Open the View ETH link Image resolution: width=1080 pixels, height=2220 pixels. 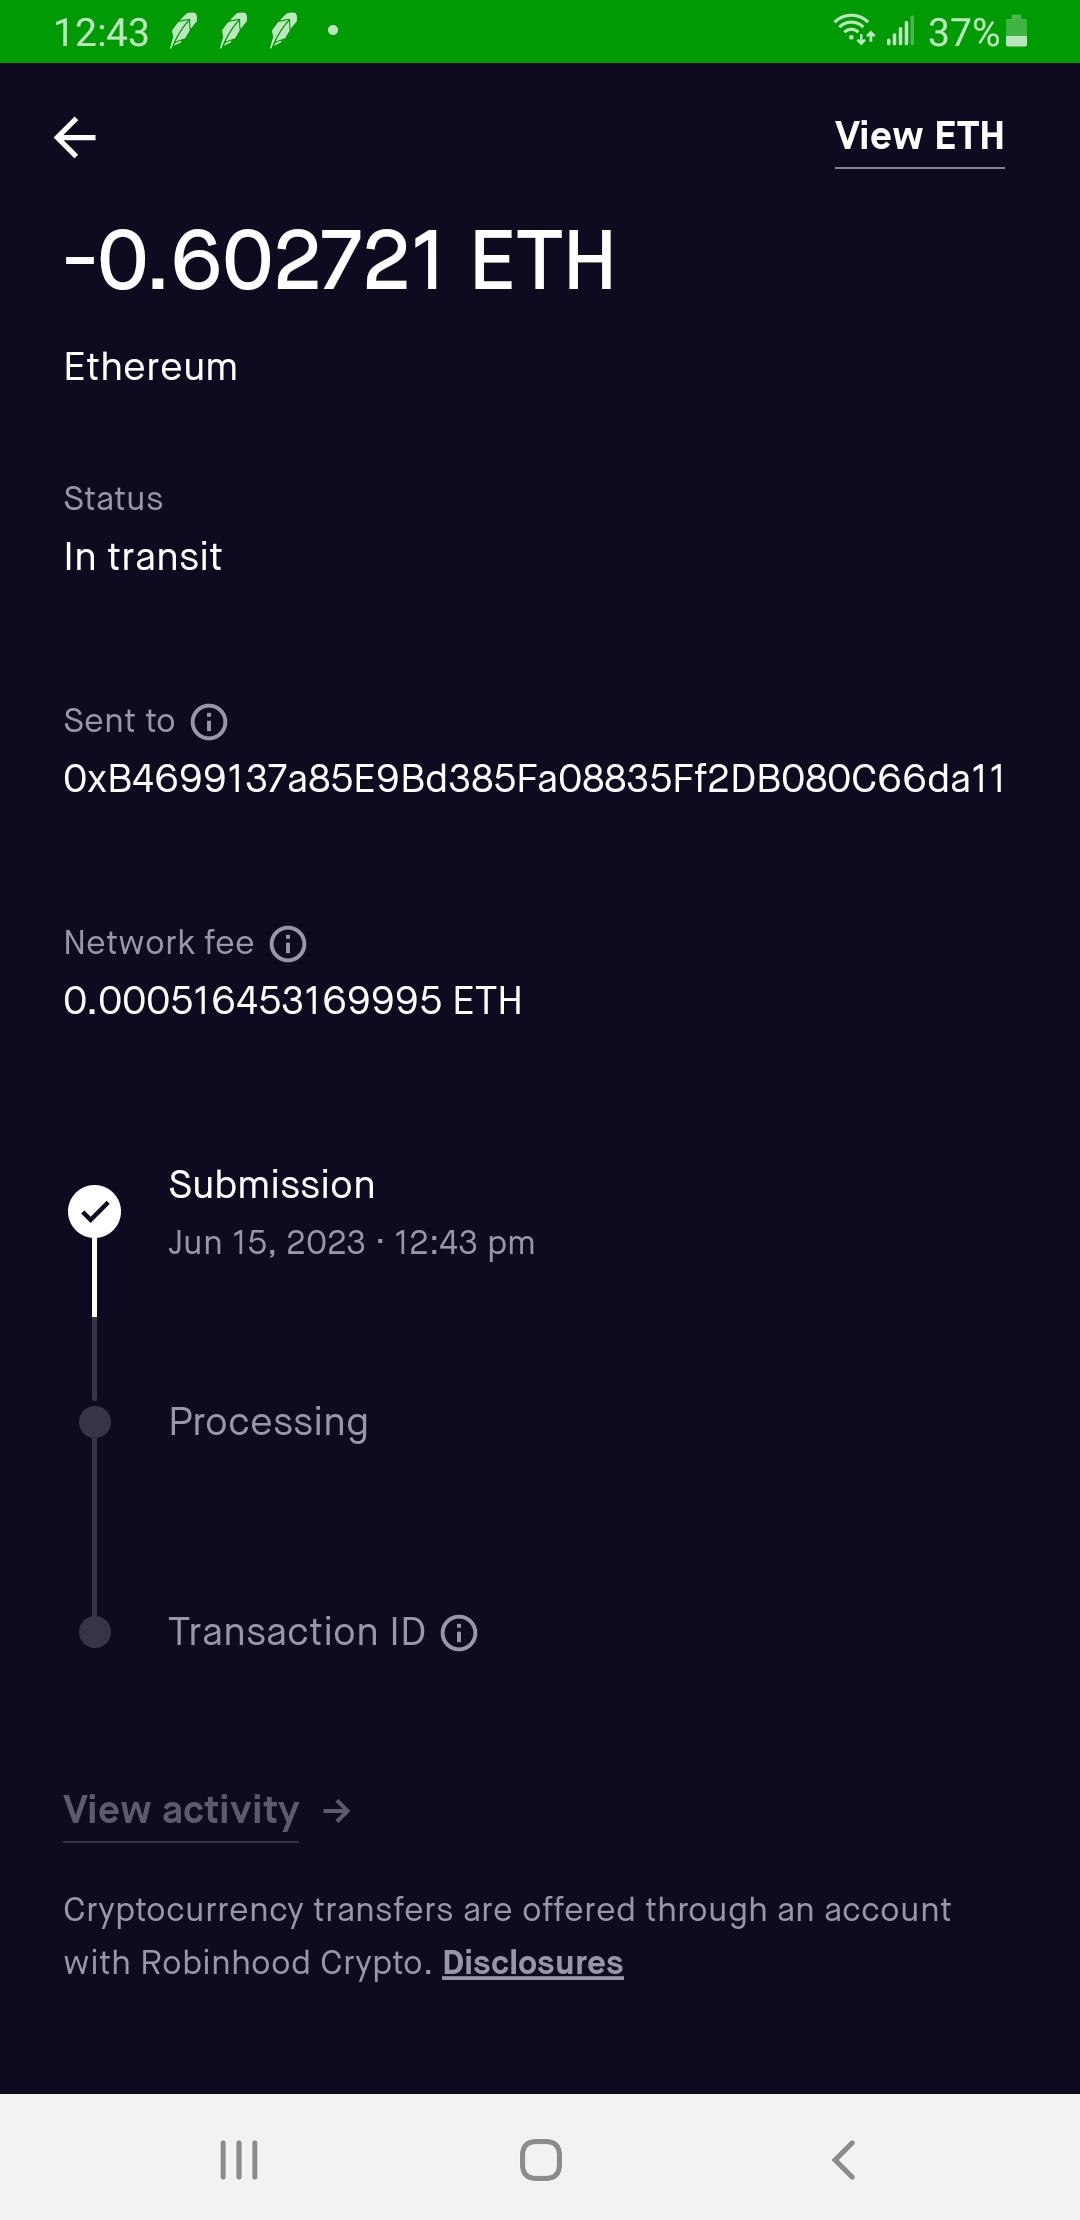919,137
